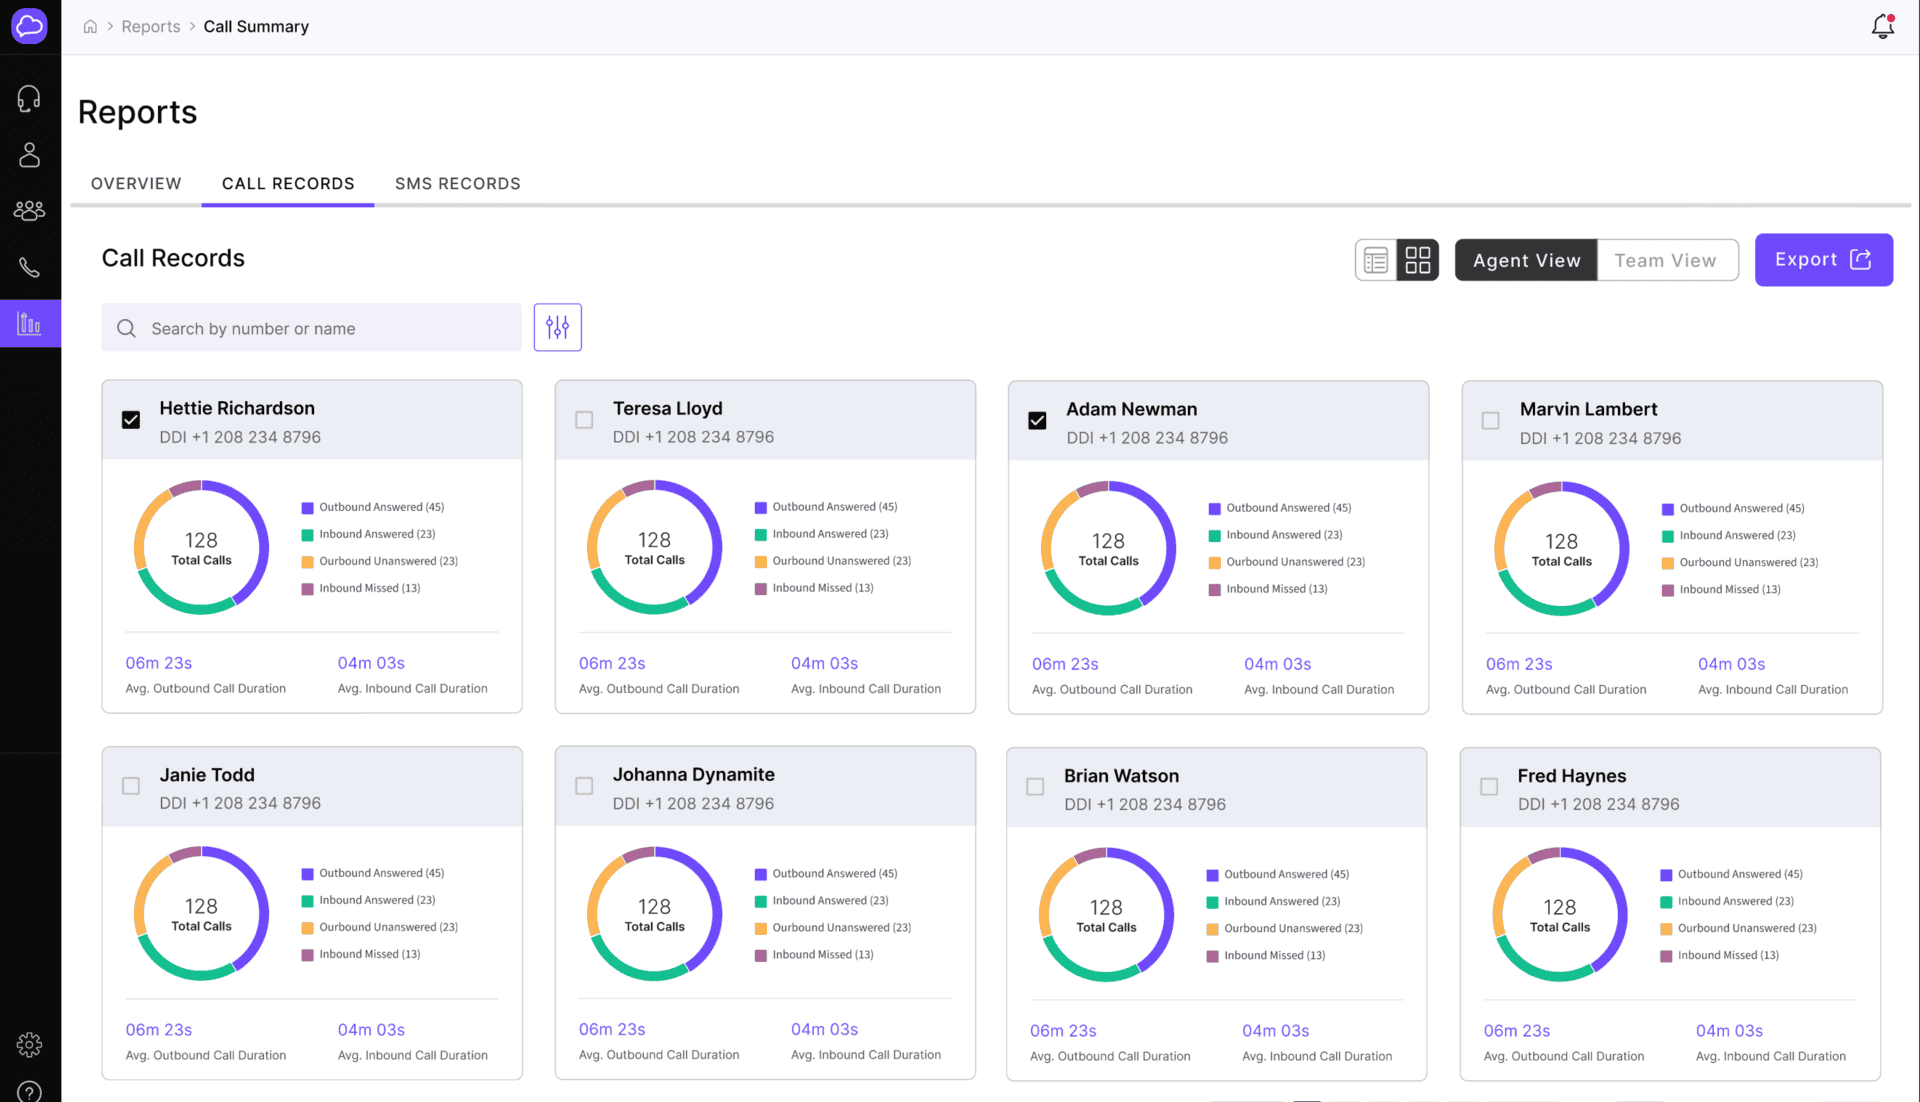The image size is (1920, 1102).
Task: Select the Phone icon in the sidebar
Action: pos(30,267)
